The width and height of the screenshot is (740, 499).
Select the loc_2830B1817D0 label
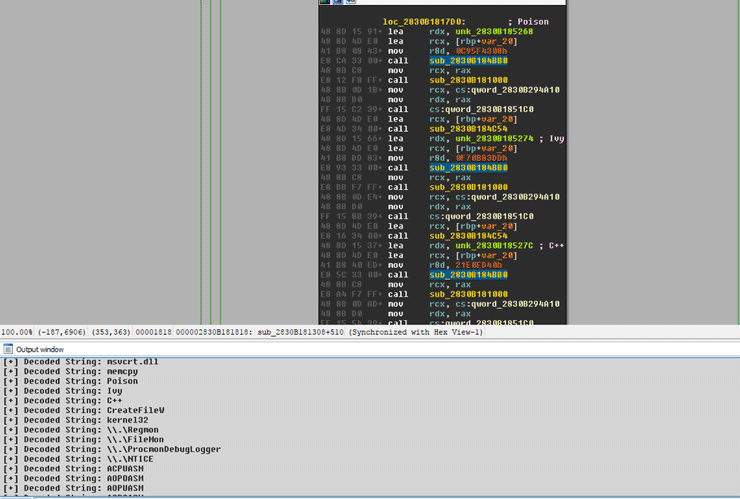(422, 21)
